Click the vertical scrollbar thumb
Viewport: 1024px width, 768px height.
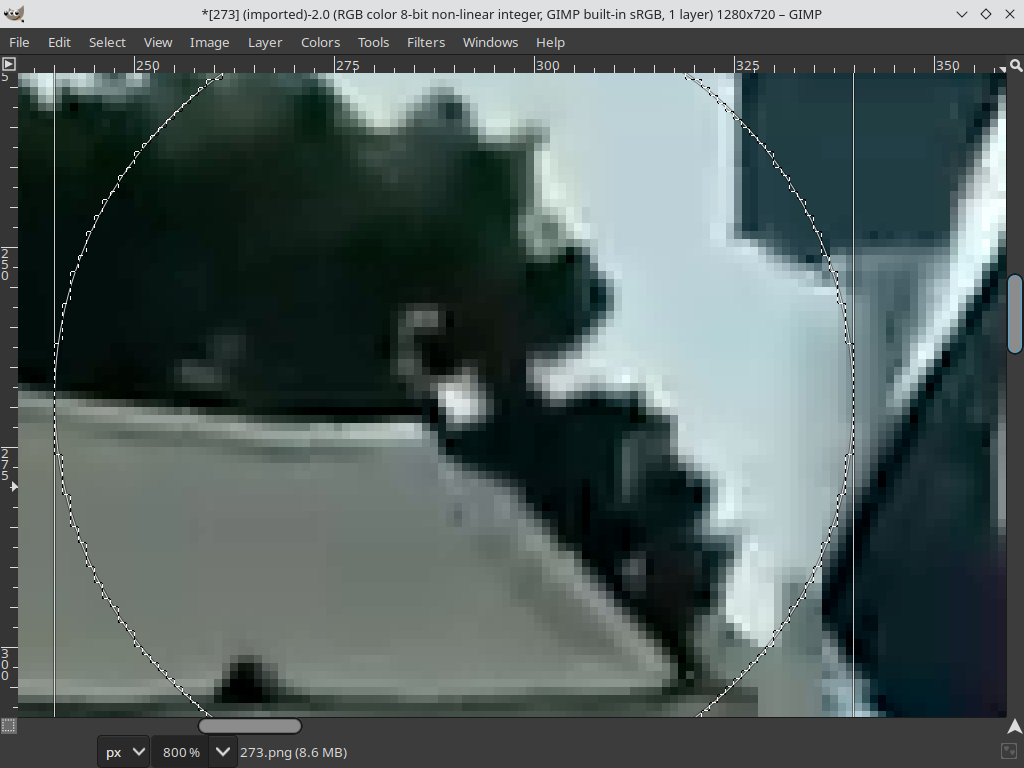1016,314
